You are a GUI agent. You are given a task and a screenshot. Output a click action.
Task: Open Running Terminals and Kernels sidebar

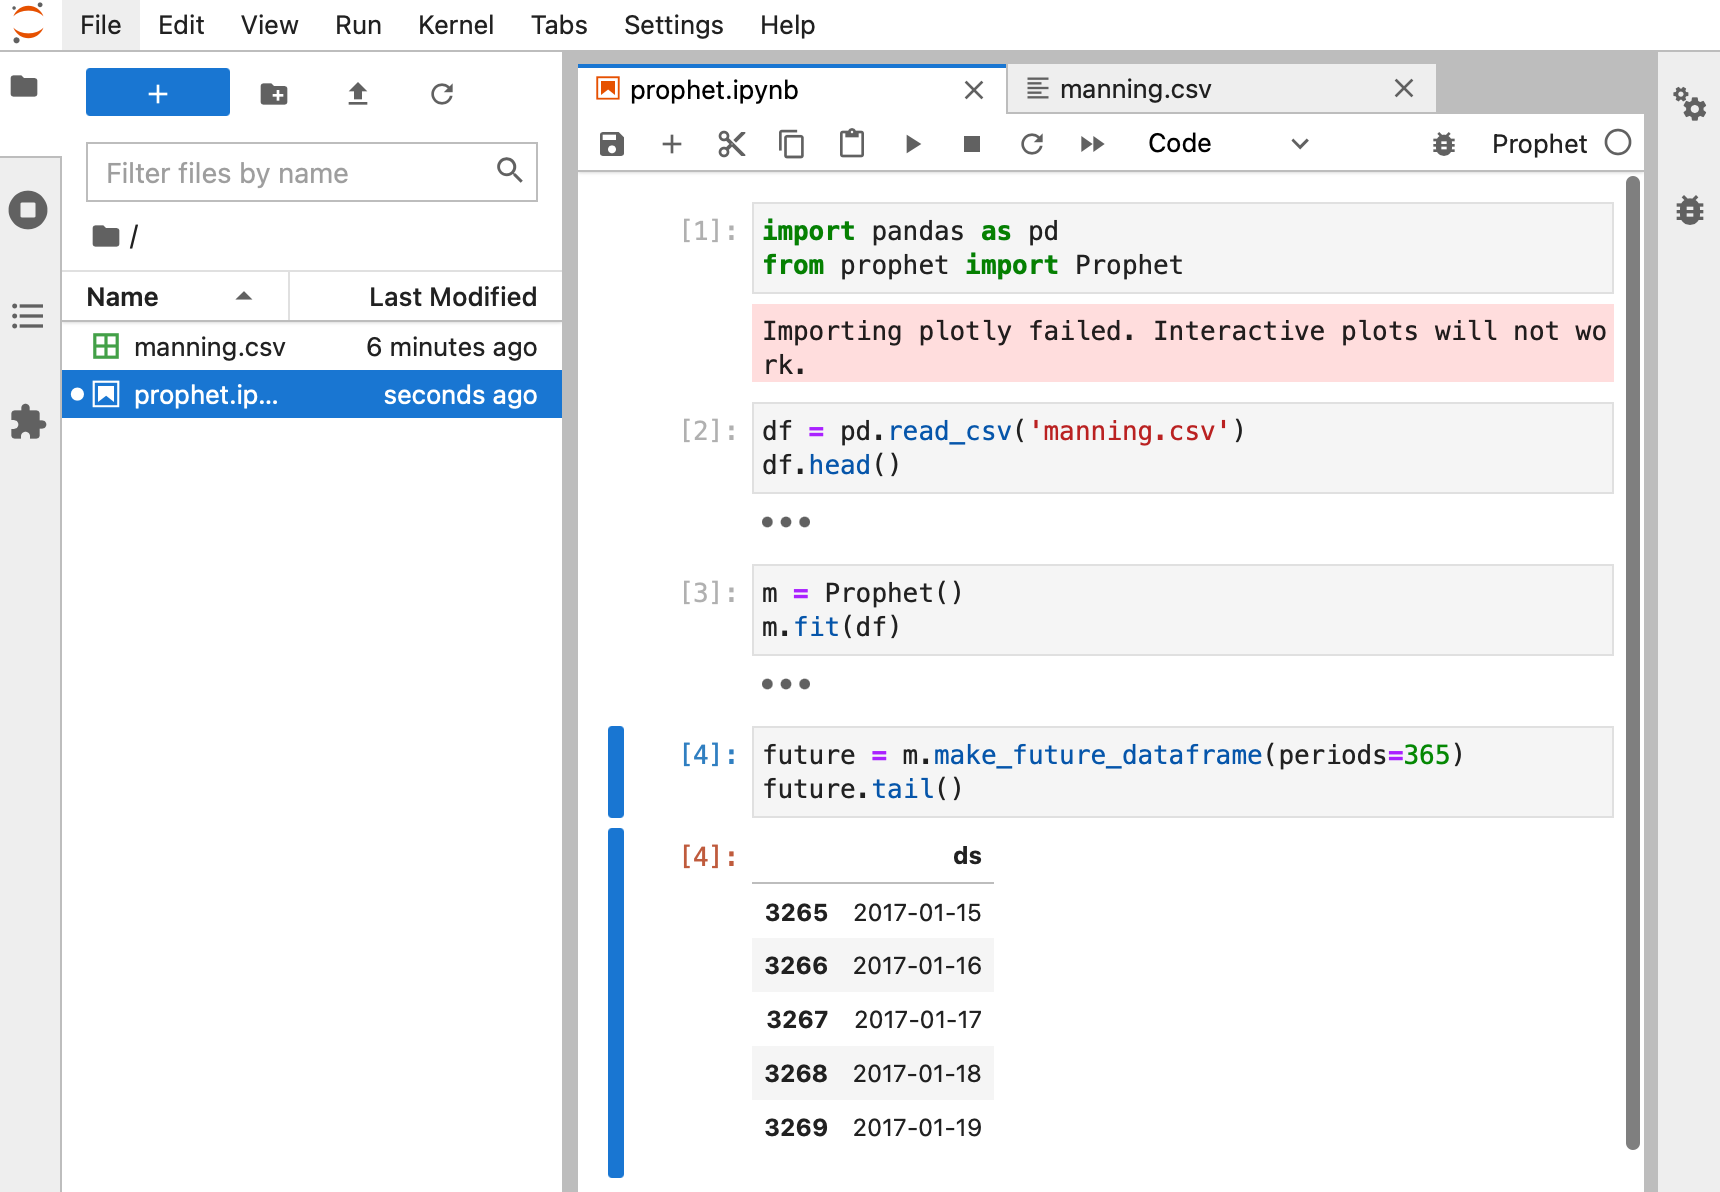(x=28, y=210)
